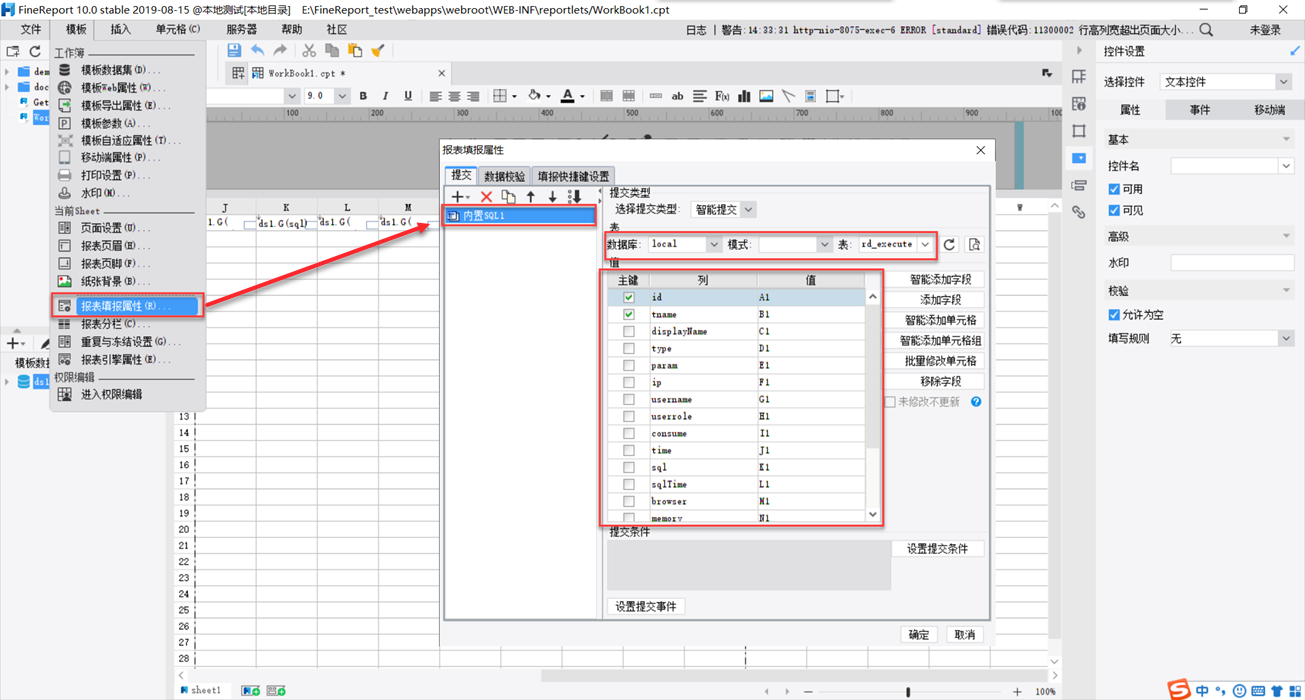Viewport: 1305px width, 700px height.
Task: Collapse the 基本 section in widget settings
Action: tap(1286, 139)
